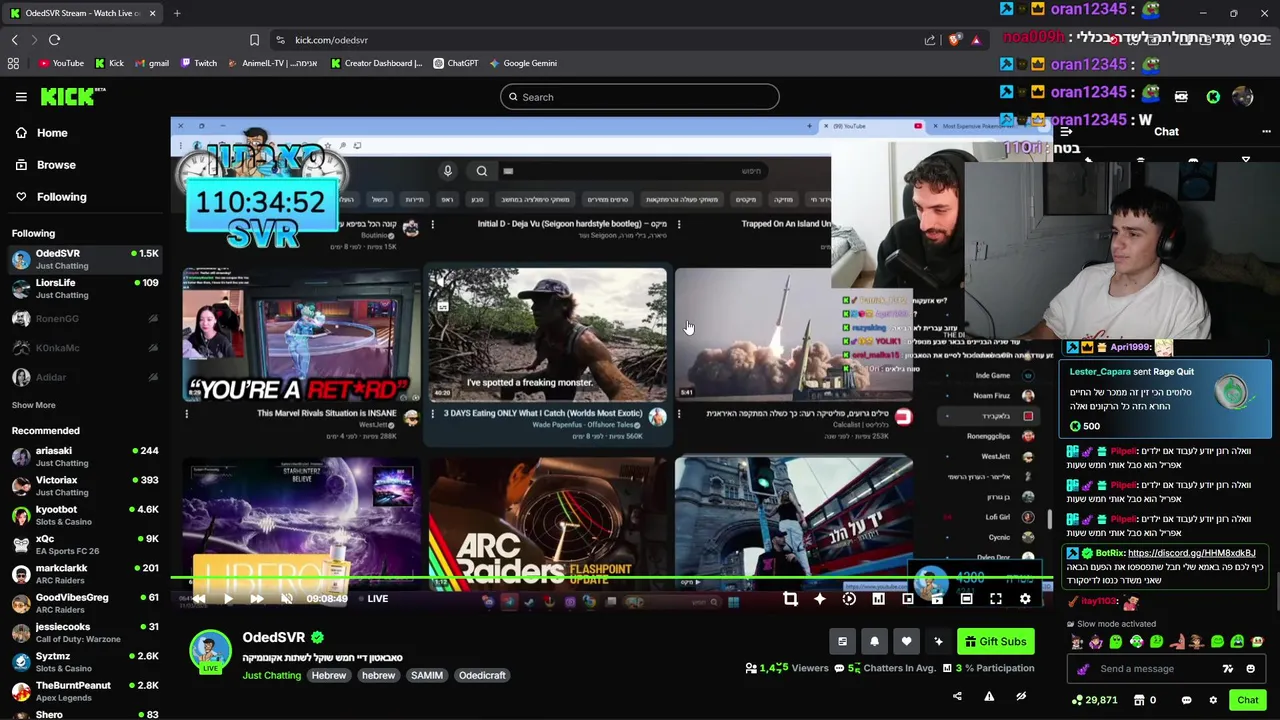
Task: Open Following in the sidebar
Action: [x=61, y=197]
